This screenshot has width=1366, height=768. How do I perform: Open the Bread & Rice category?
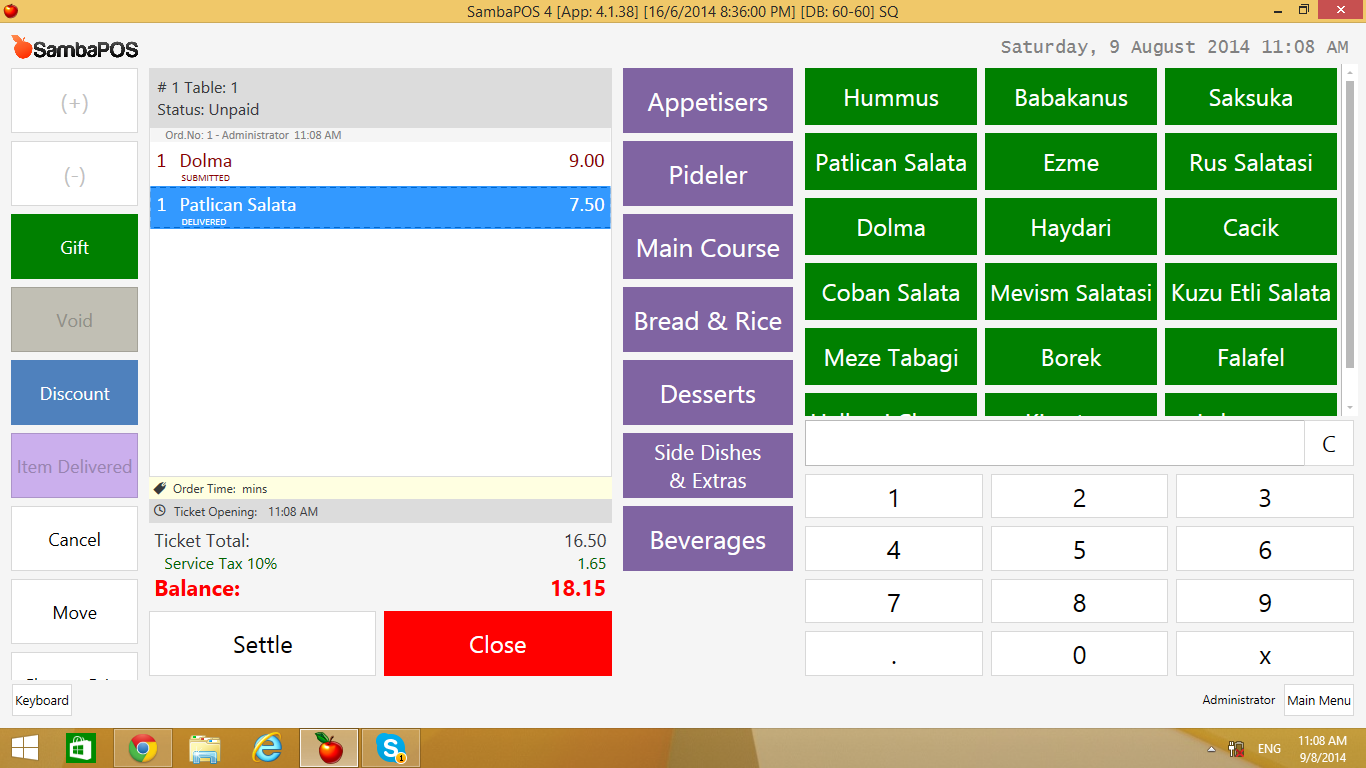[x=708, y=320]
